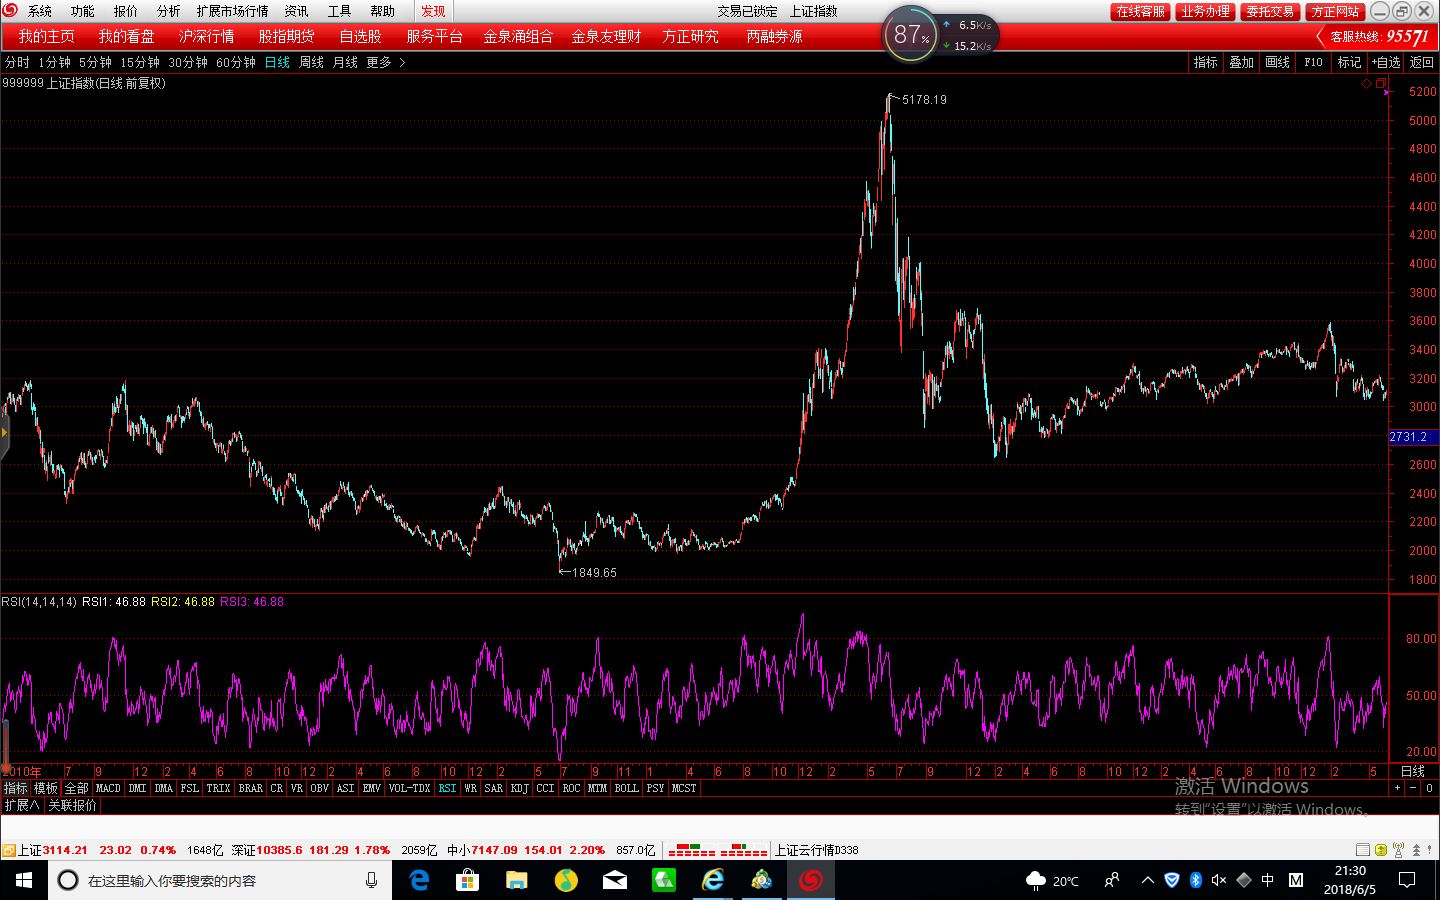Image resolution: width=1440 pixels, height=900 pixels.
Task: Click 画线 drawing tools button
Action: tap(1277, 62)
